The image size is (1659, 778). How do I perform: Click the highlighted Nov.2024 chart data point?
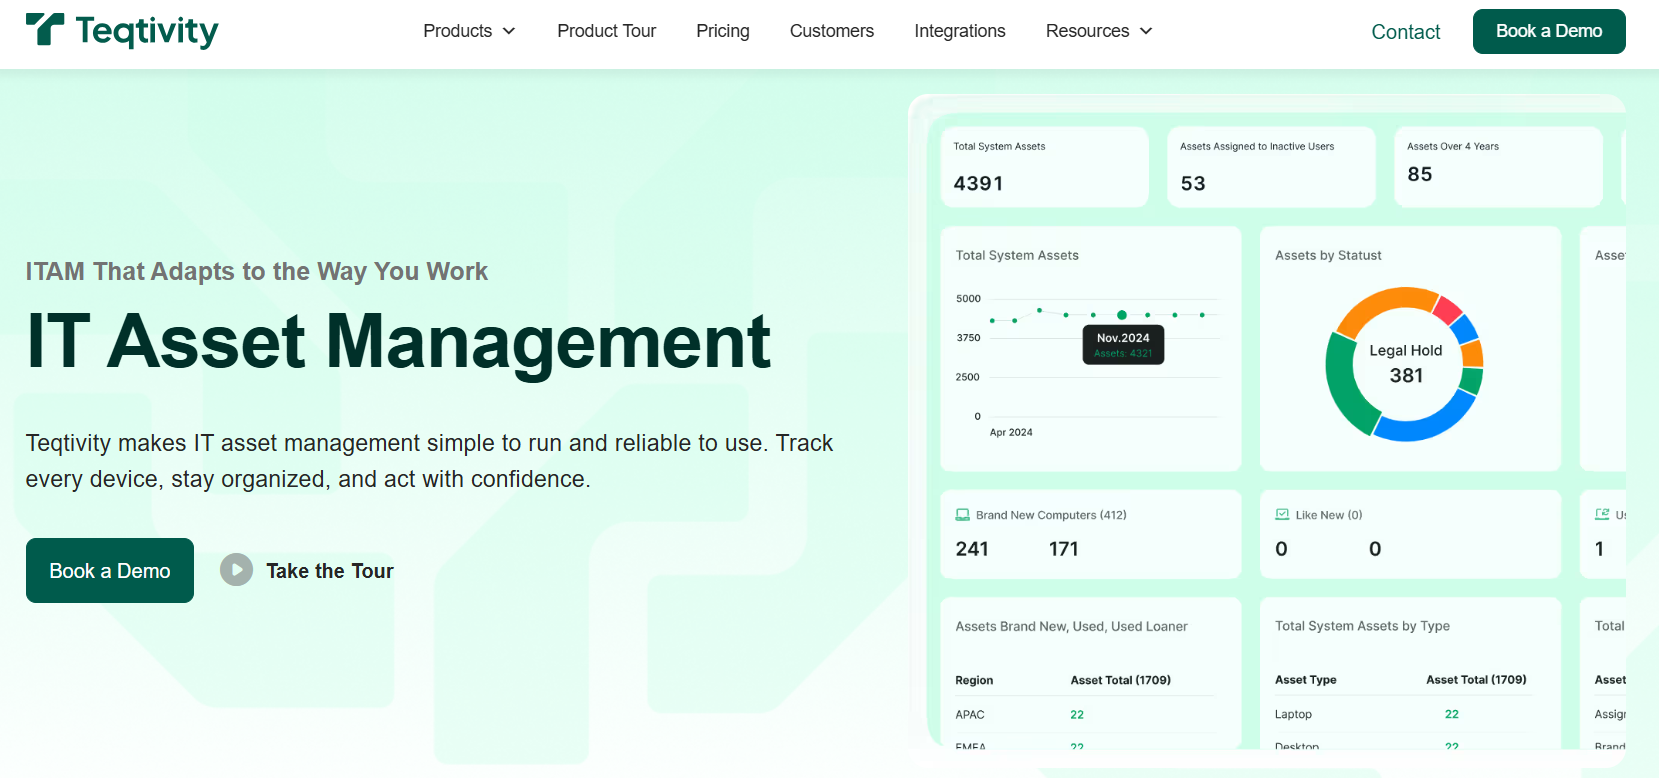click(x=1122, y=315)
